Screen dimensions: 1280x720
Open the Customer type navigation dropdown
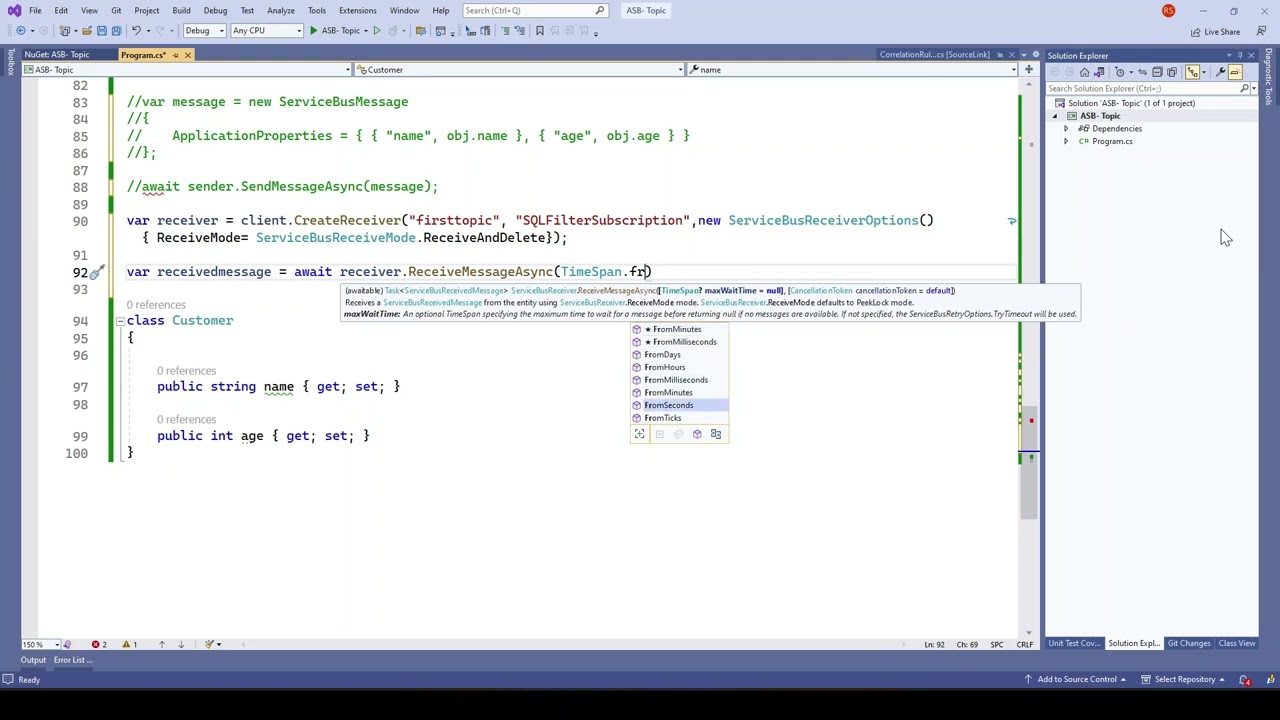click(520, 70)
